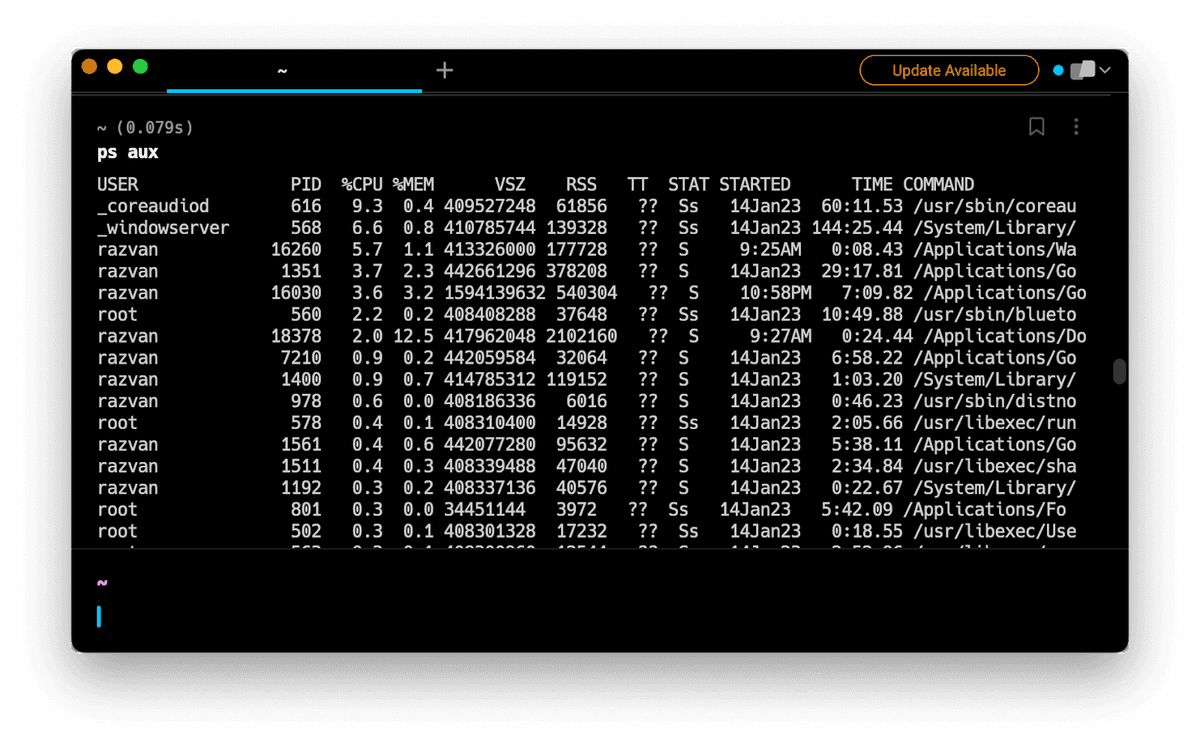Viewport: 1200px width, 747px height.
Task: Click the %CPU column header
Action: 361,184
